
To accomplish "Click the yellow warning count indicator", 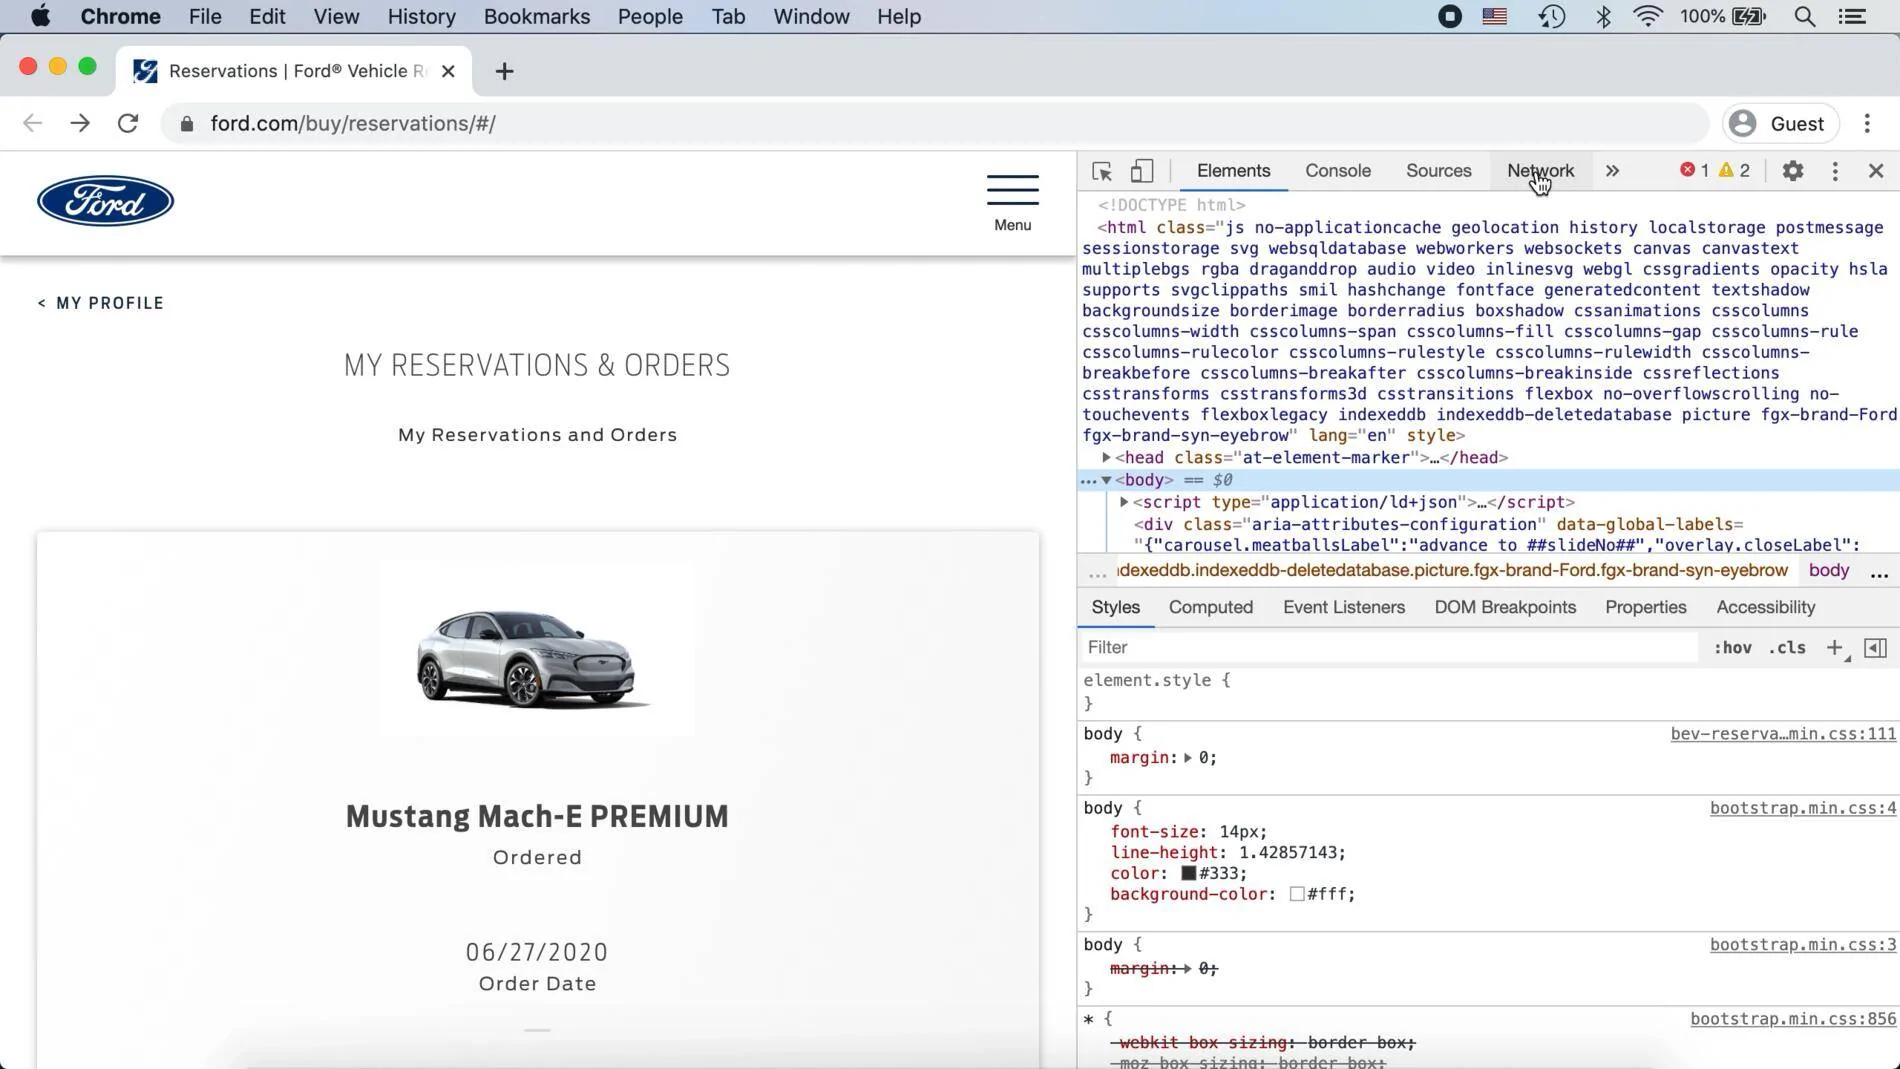I will click(x=1734, y=170).
